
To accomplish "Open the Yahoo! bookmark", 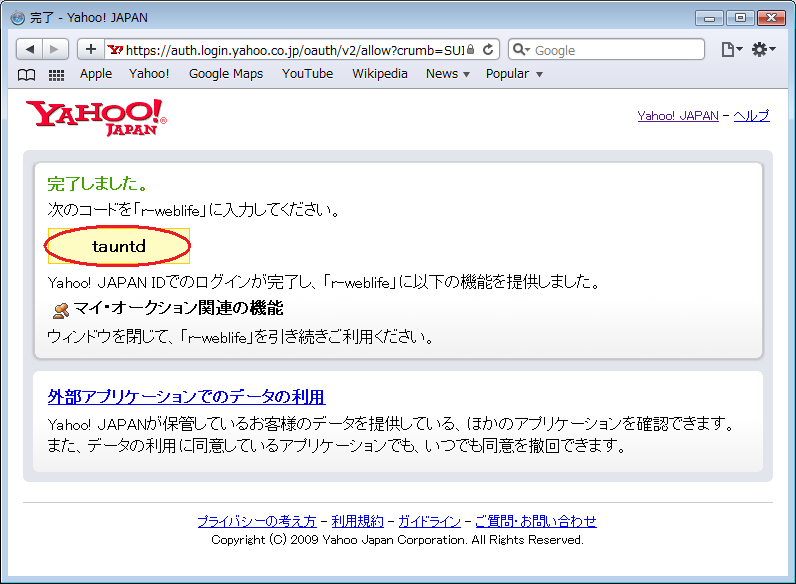I will click(149, 74).
